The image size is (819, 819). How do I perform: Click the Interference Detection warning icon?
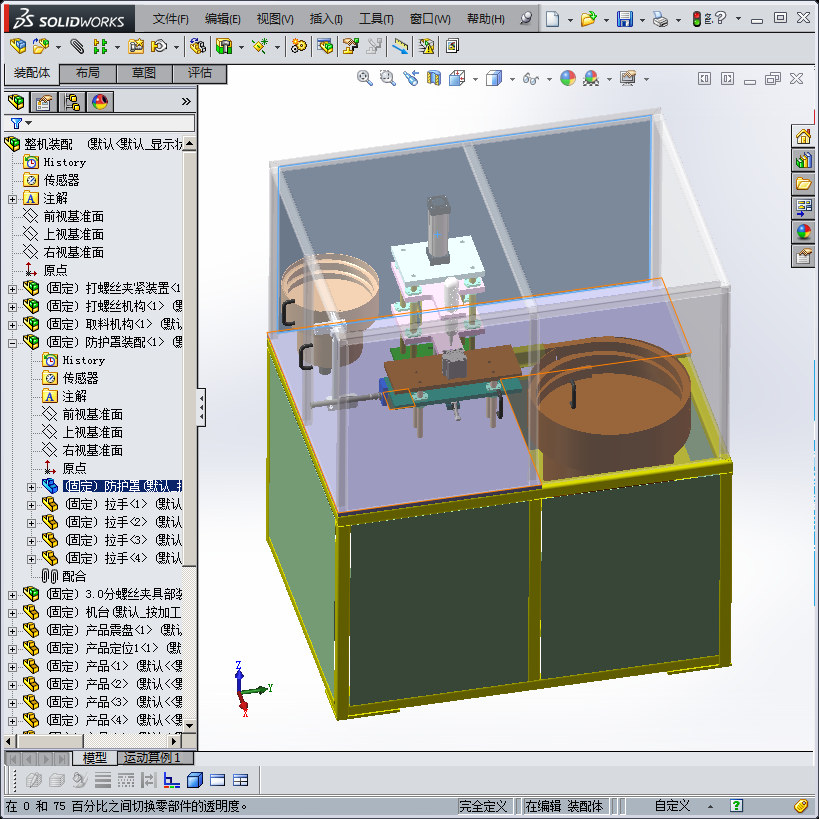tap(426, 46)
